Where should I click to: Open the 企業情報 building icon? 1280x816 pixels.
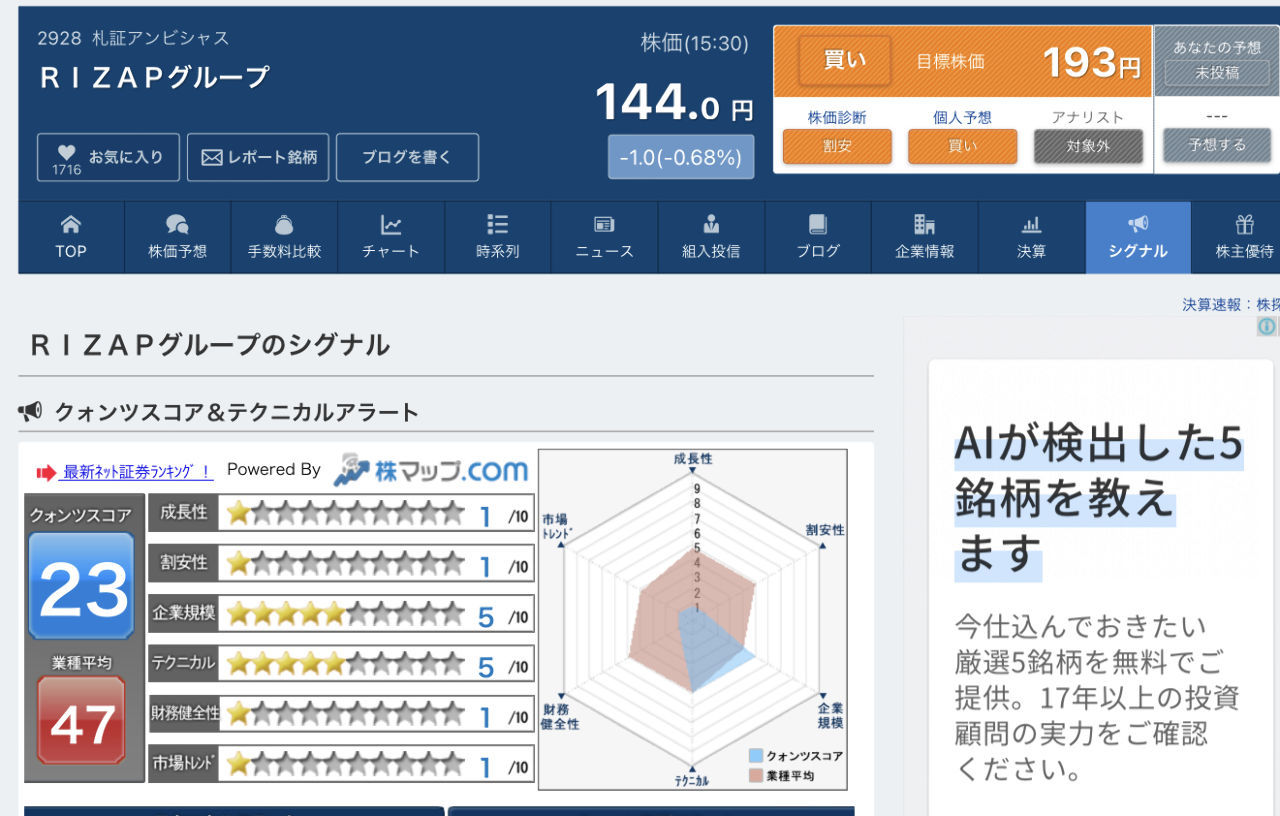(924, 225)
